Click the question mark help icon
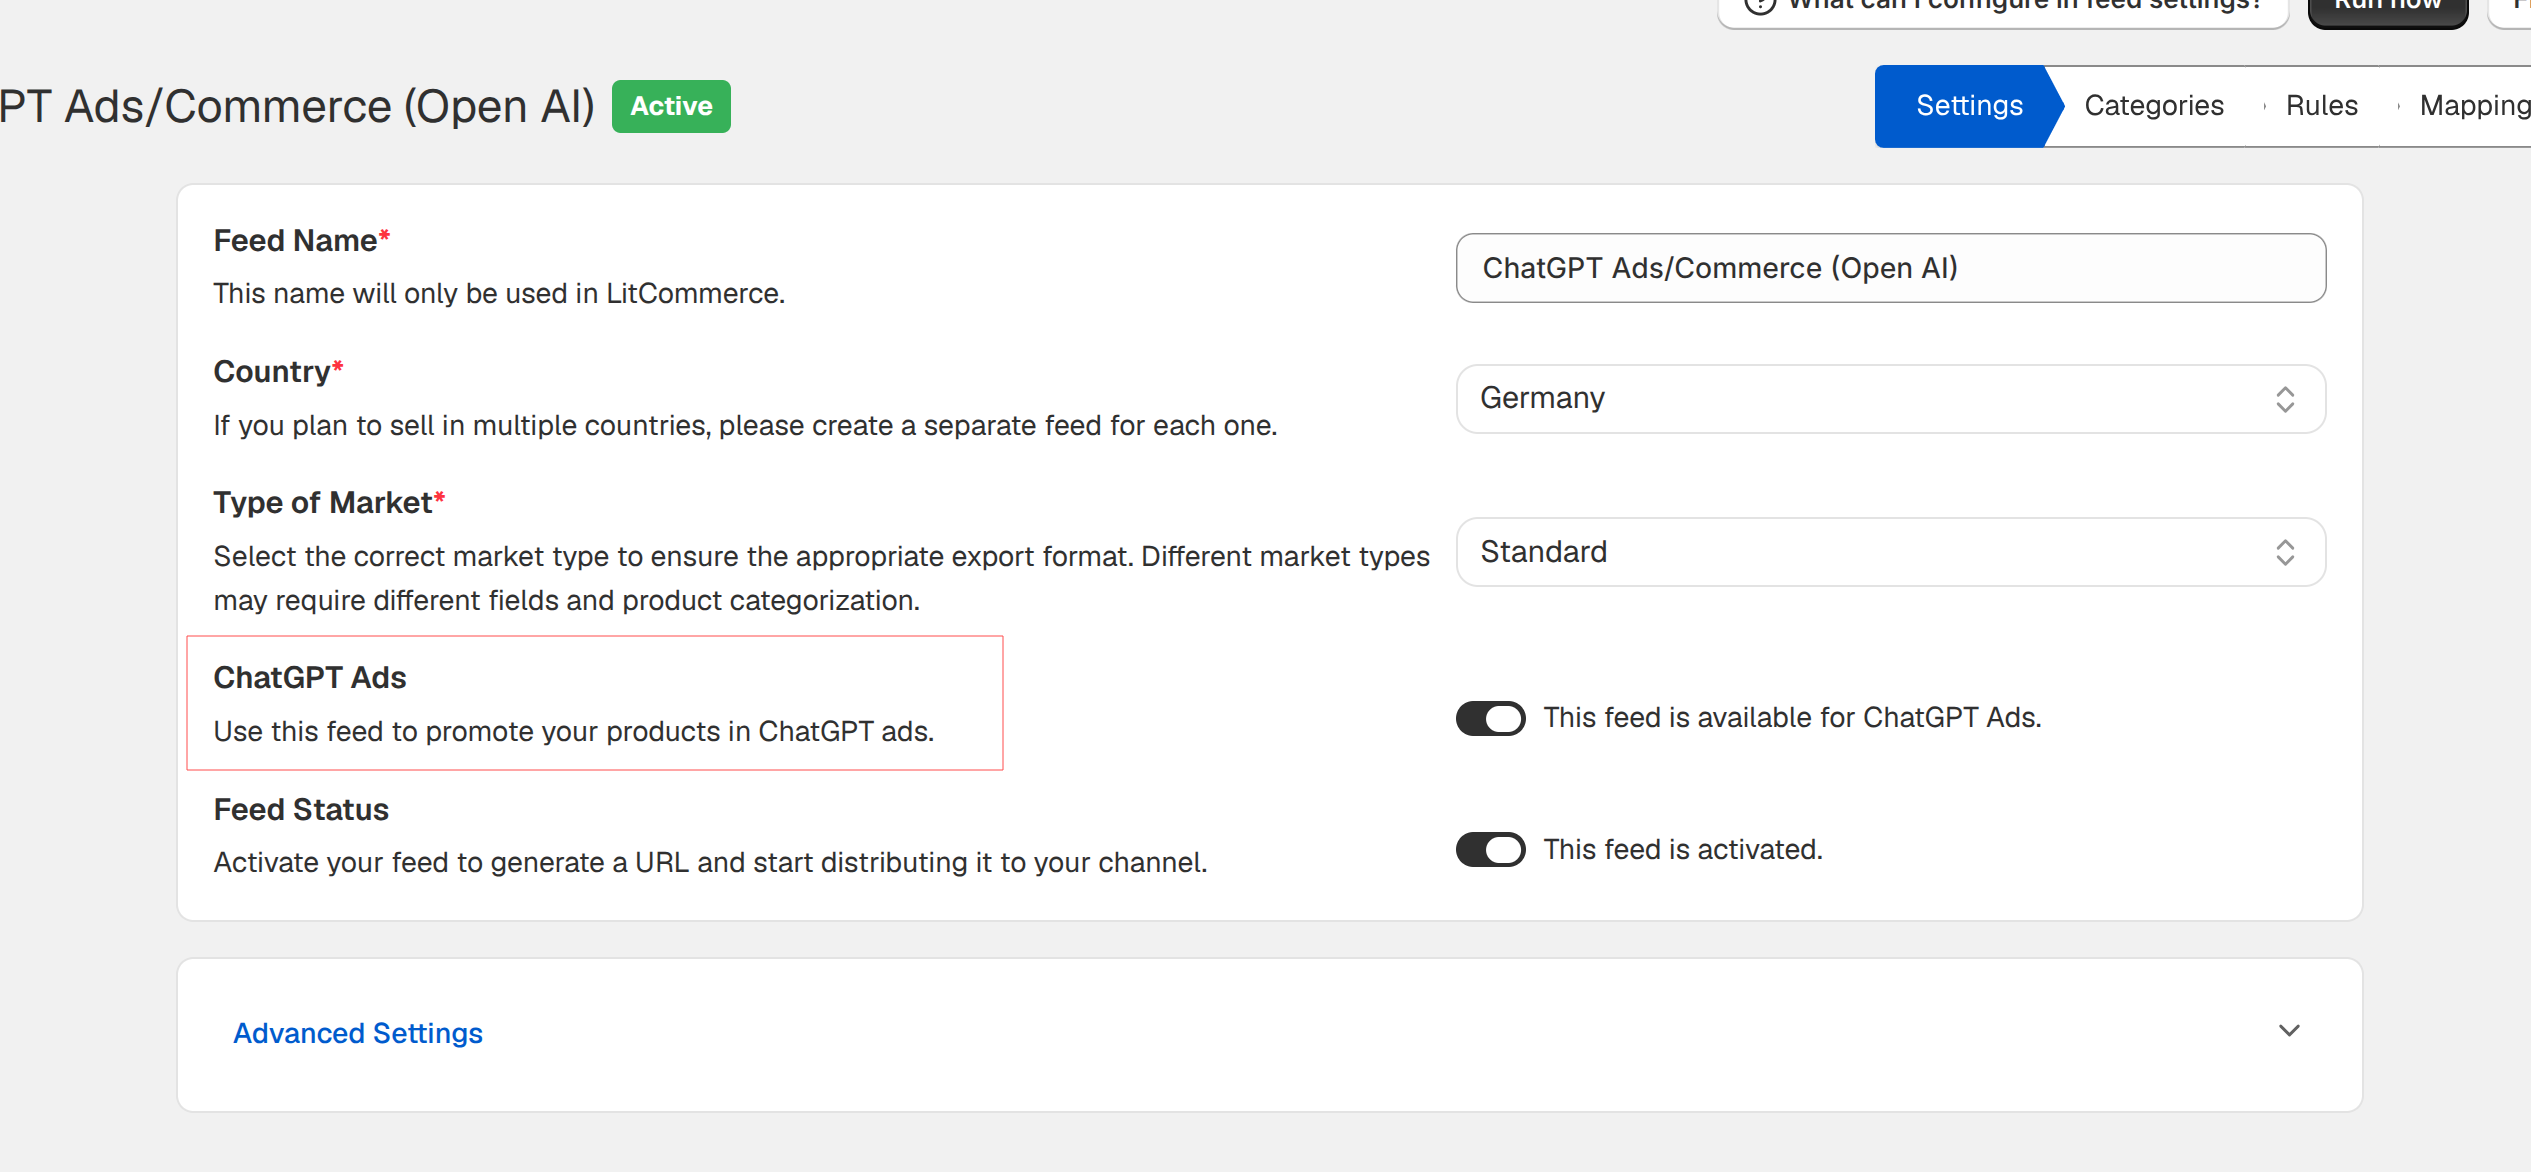2531x1172 pixels. point(1759,5)
